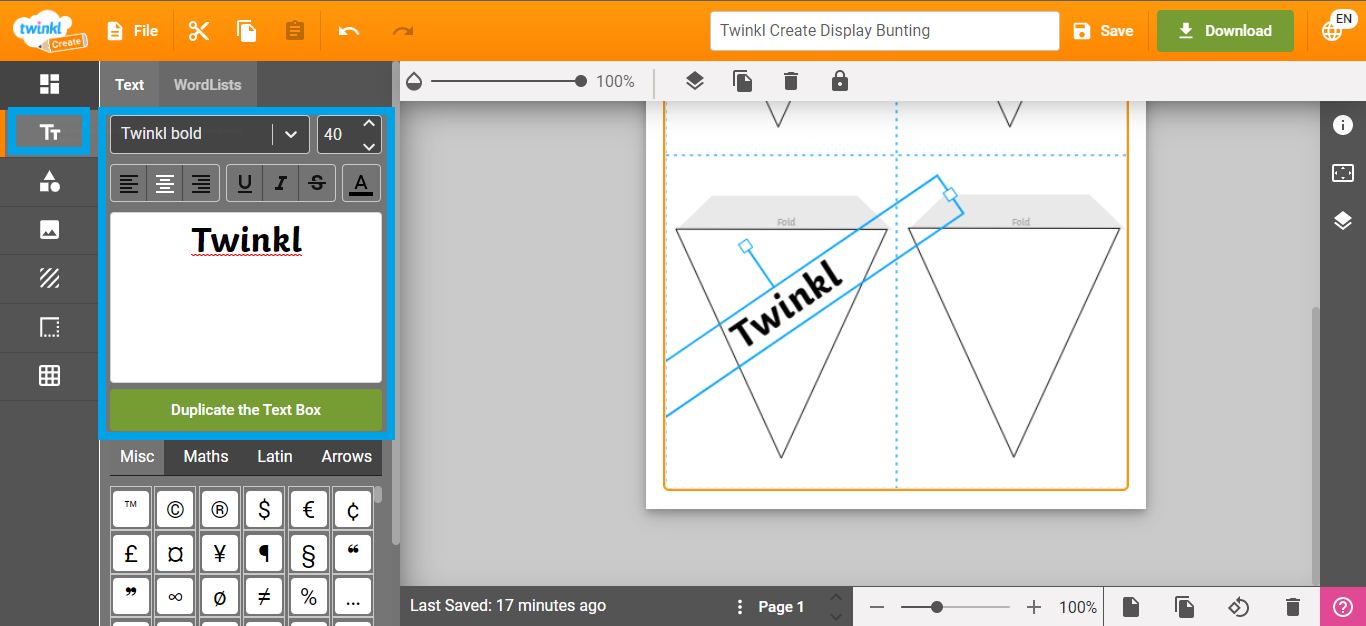
Task: Duplicate the selected element from the canvas toolbar
Action: click(x=743, y=81)
